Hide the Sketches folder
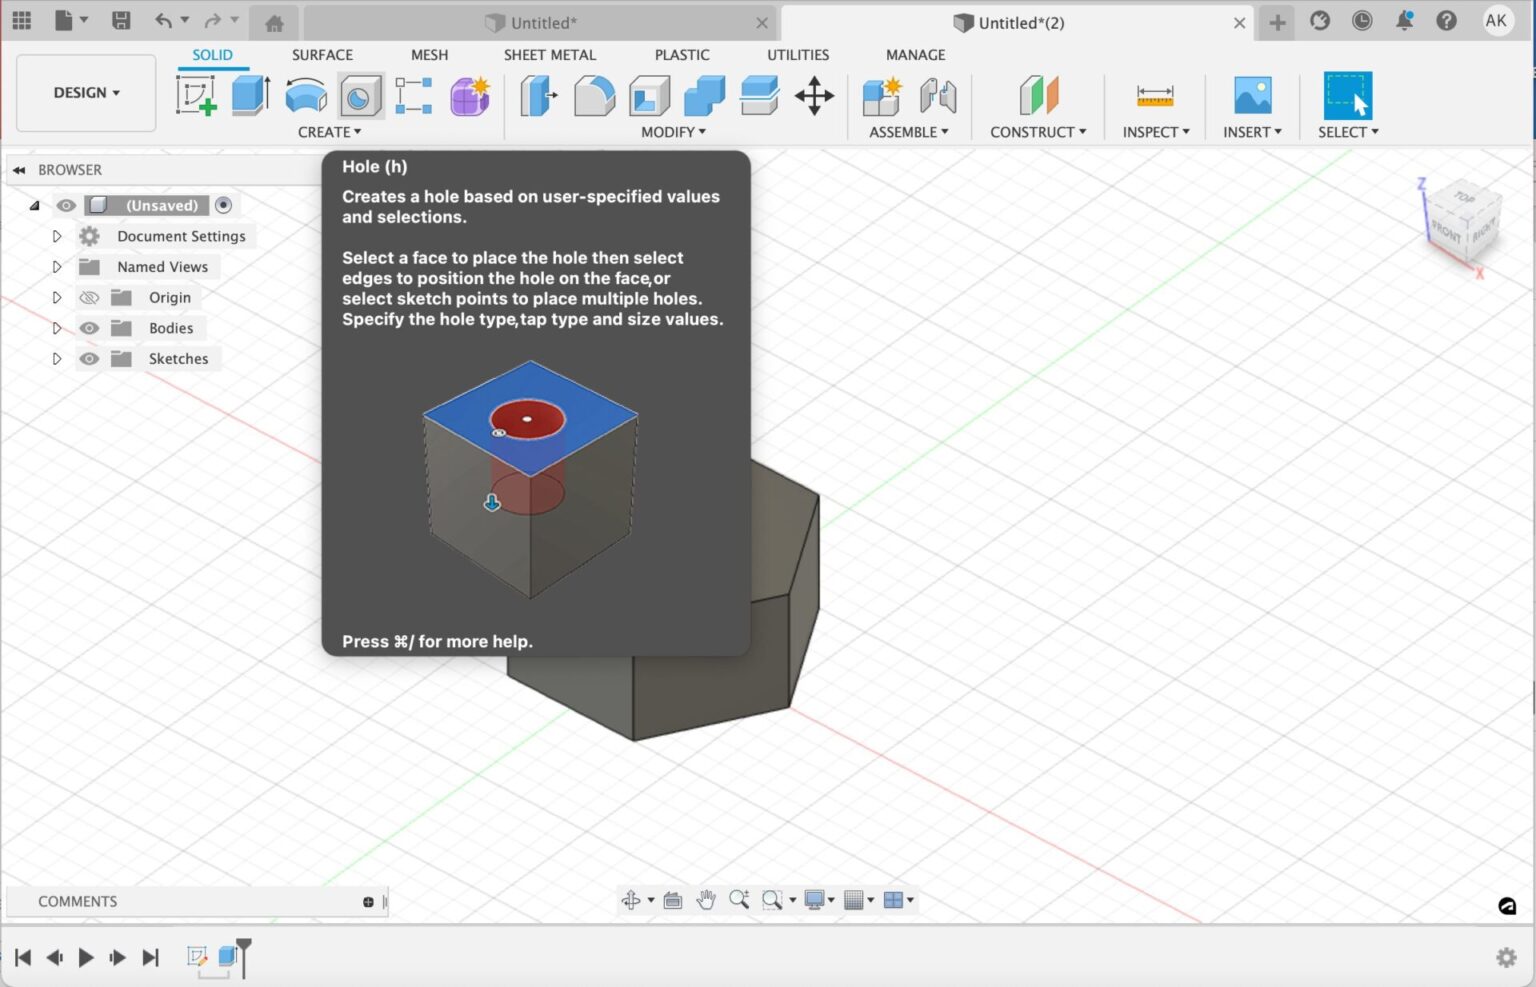This screenshot has height=987, width=1536. [x=89, y=358]
